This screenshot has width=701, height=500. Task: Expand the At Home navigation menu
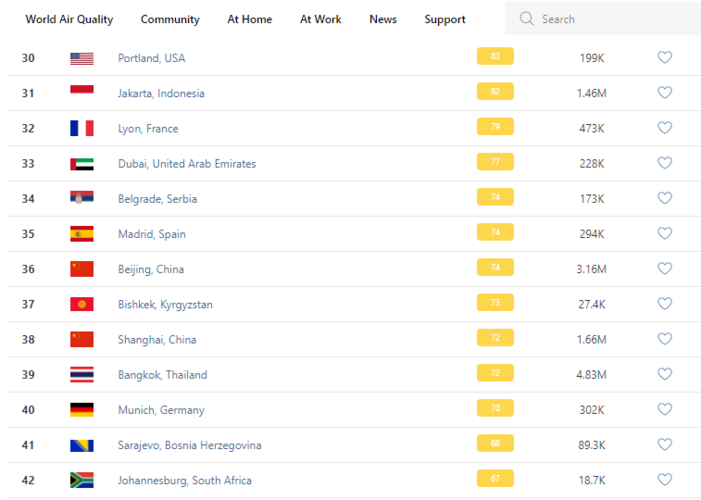(249, 19)
